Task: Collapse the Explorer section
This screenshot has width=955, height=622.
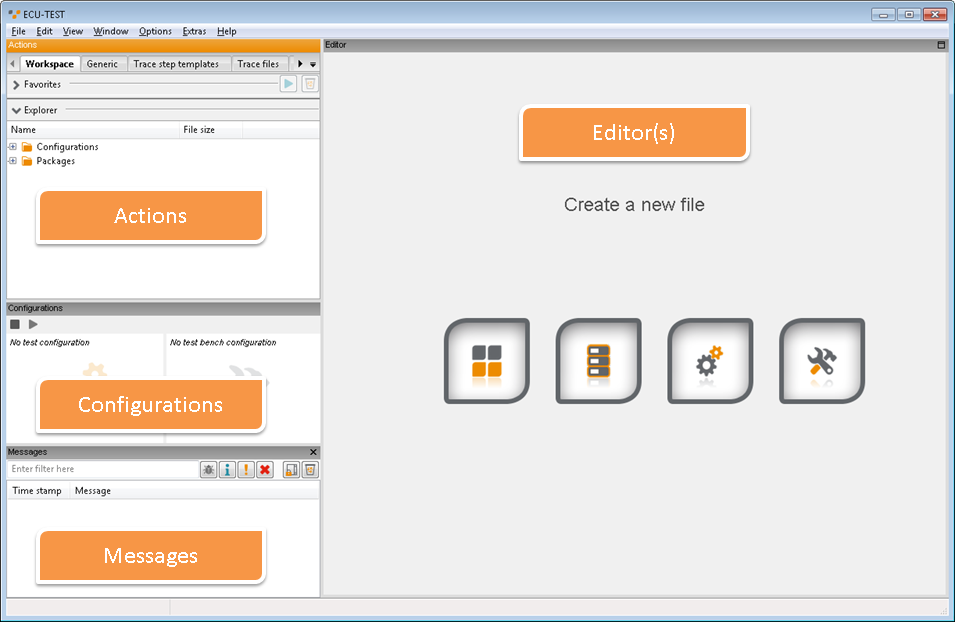Action: pos(16,110)
